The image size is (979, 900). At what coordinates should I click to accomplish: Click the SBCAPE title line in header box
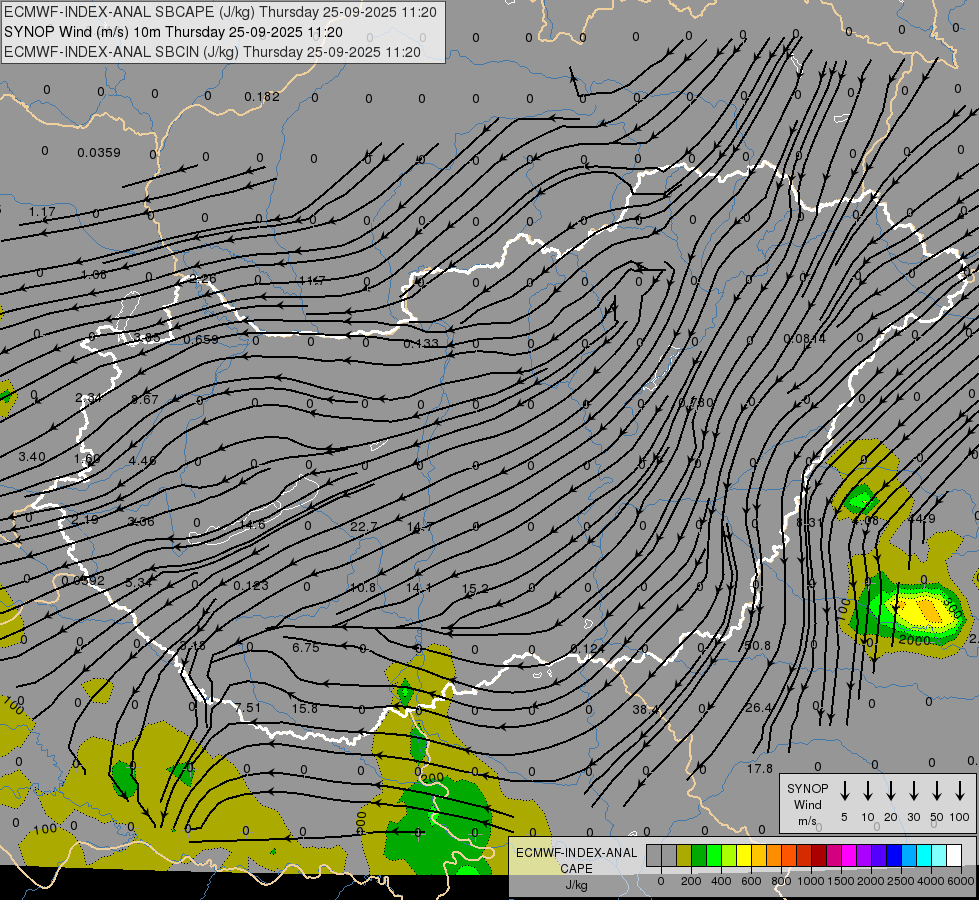click(220, 12)
